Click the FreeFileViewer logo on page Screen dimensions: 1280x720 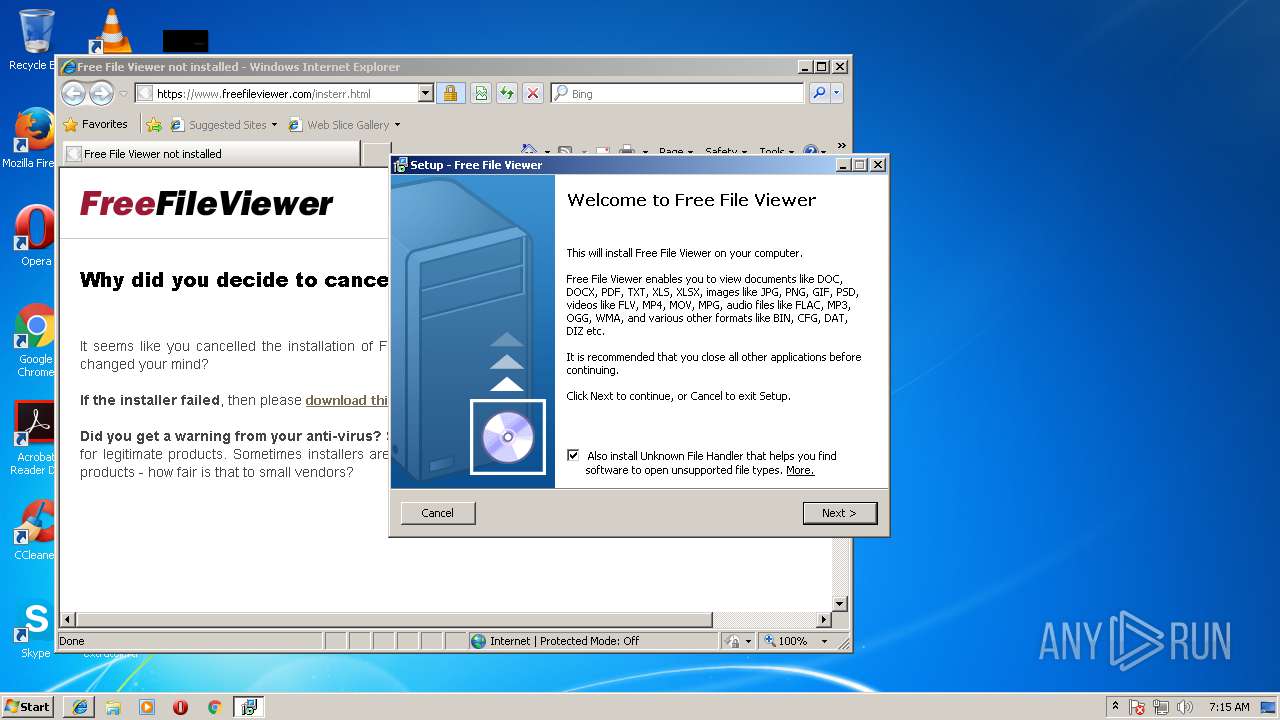coord(206,203)
